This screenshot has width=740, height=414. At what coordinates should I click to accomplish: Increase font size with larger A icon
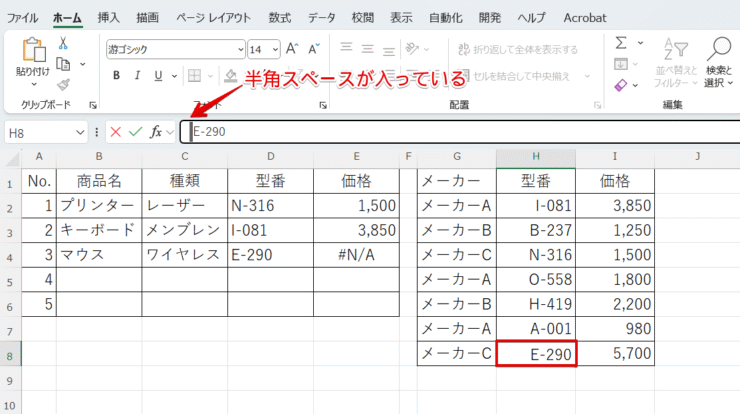[292, 49]
